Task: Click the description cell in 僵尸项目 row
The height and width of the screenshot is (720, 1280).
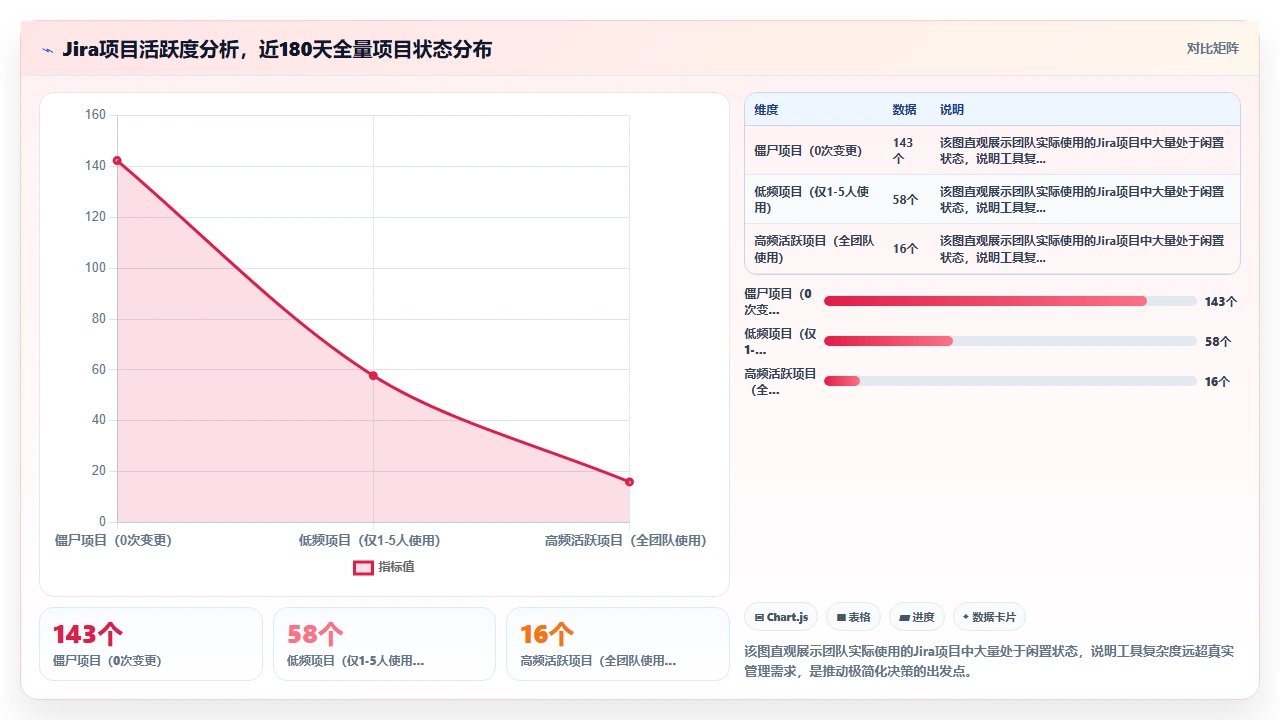Action: (1084, 151)
